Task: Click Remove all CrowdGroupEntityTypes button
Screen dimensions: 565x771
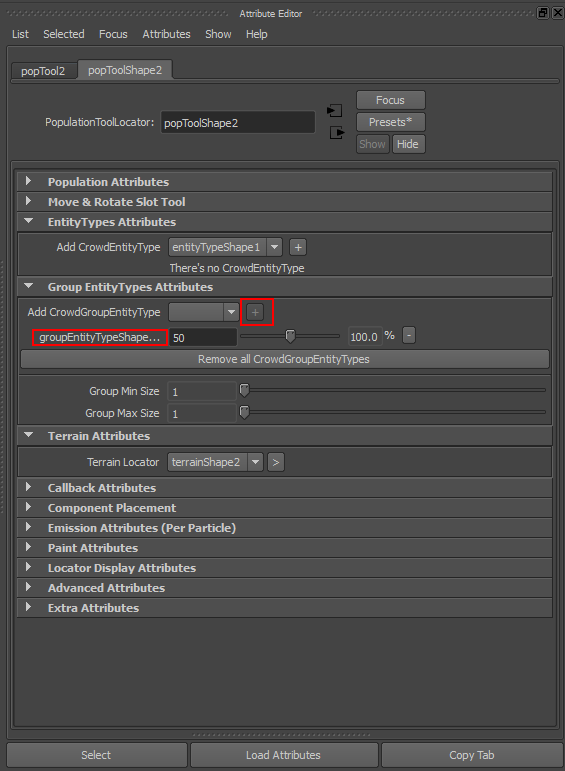Action: [285, 359]
